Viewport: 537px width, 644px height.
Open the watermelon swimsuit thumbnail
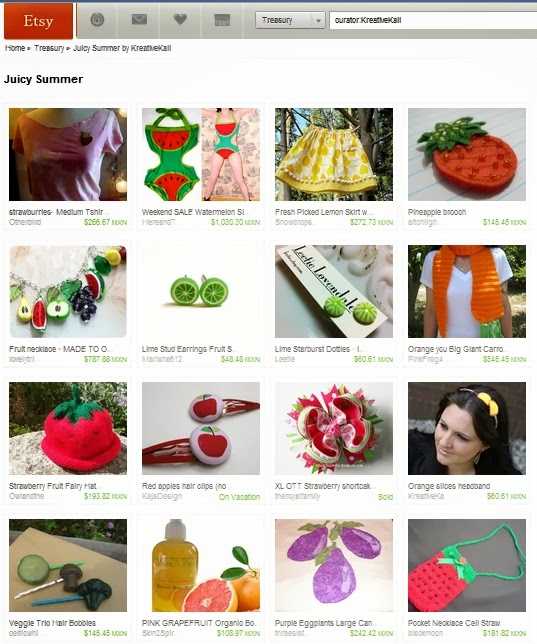[x=201, y=154]
